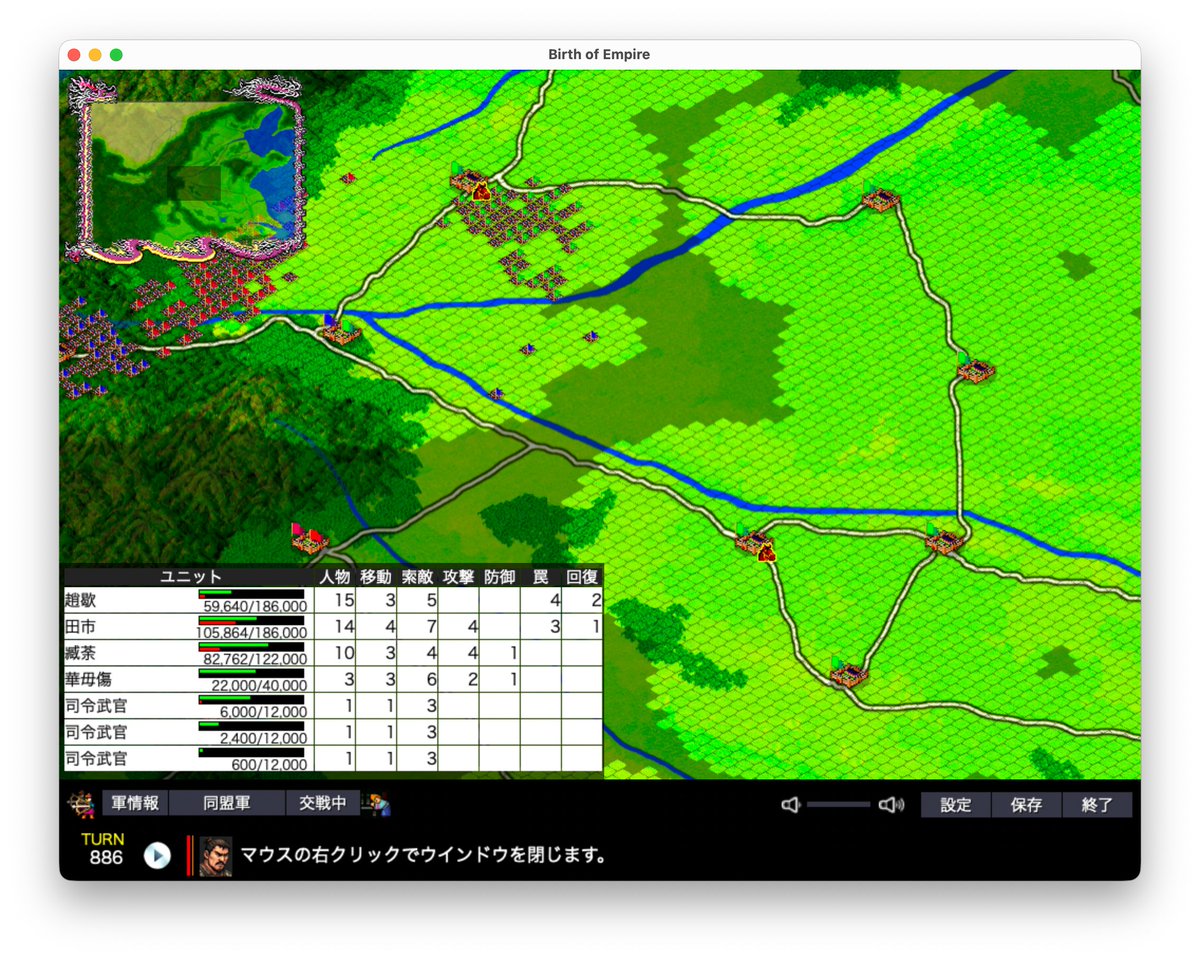Click the 攻撃 column header

pos(458,577)
